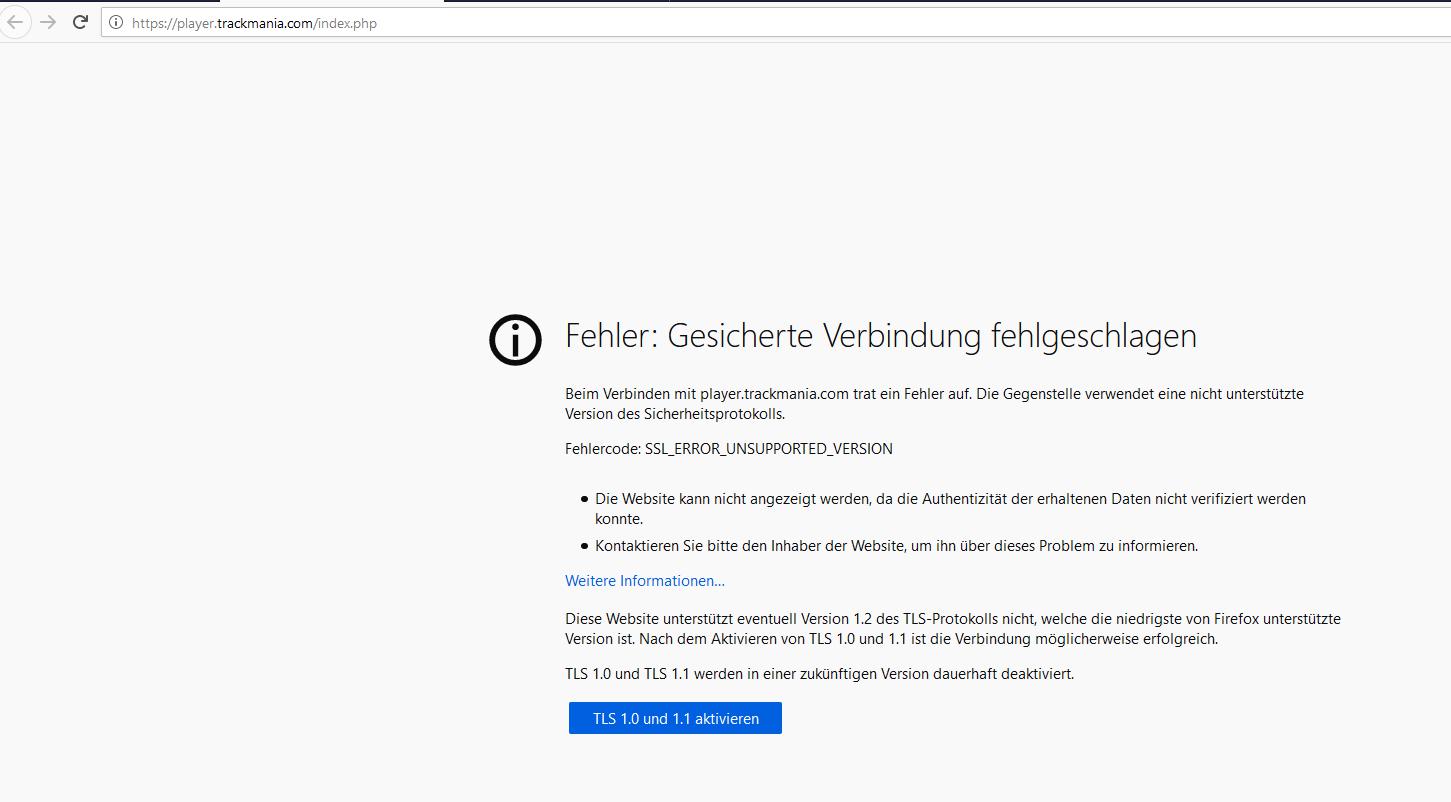Viewport: 1451px width, 802px height.
Task: Click the sentence about TLS 1.0 und TLS 1.1 dauerhaft deaktiviert
Action: click(x=819, y=674)
